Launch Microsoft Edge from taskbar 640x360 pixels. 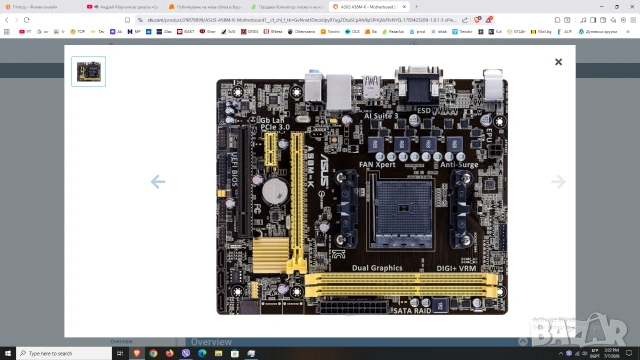[x=202, y=353]
